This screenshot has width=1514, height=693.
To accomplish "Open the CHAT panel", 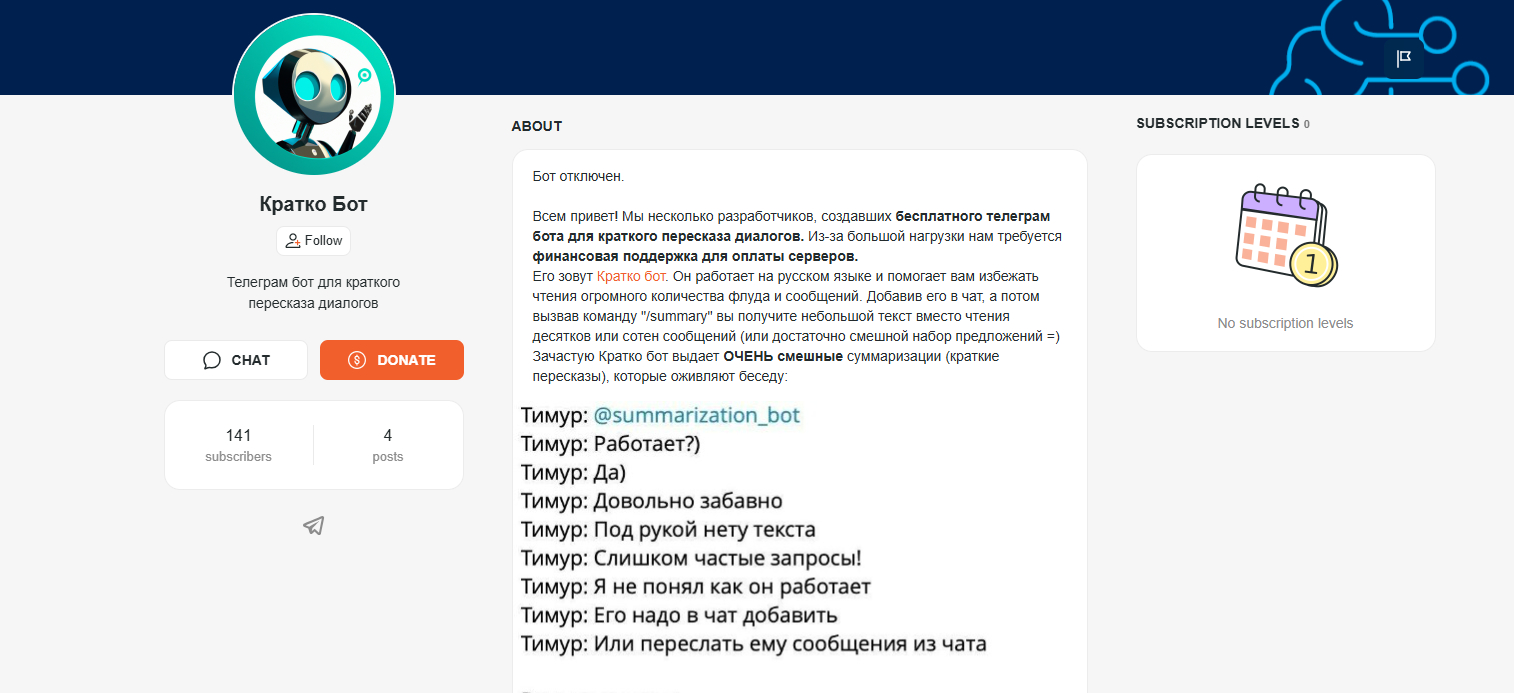I will (x=236, y=360).
